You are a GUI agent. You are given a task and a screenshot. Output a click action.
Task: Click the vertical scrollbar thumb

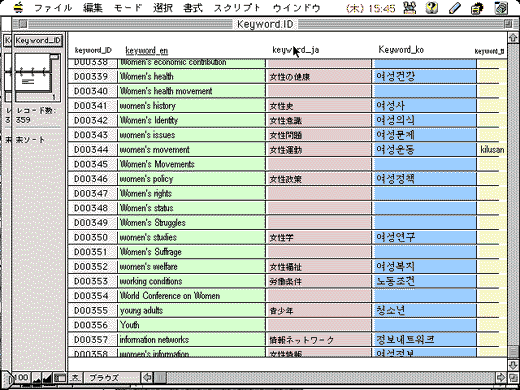pos(513,352)
